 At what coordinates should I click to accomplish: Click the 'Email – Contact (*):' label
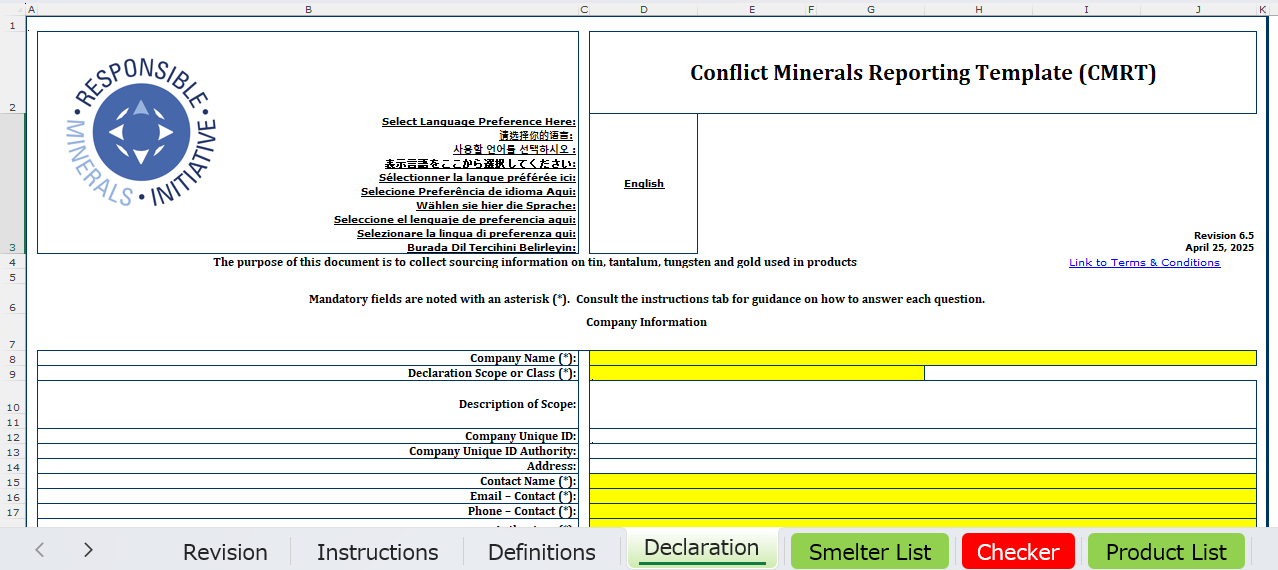523,496
